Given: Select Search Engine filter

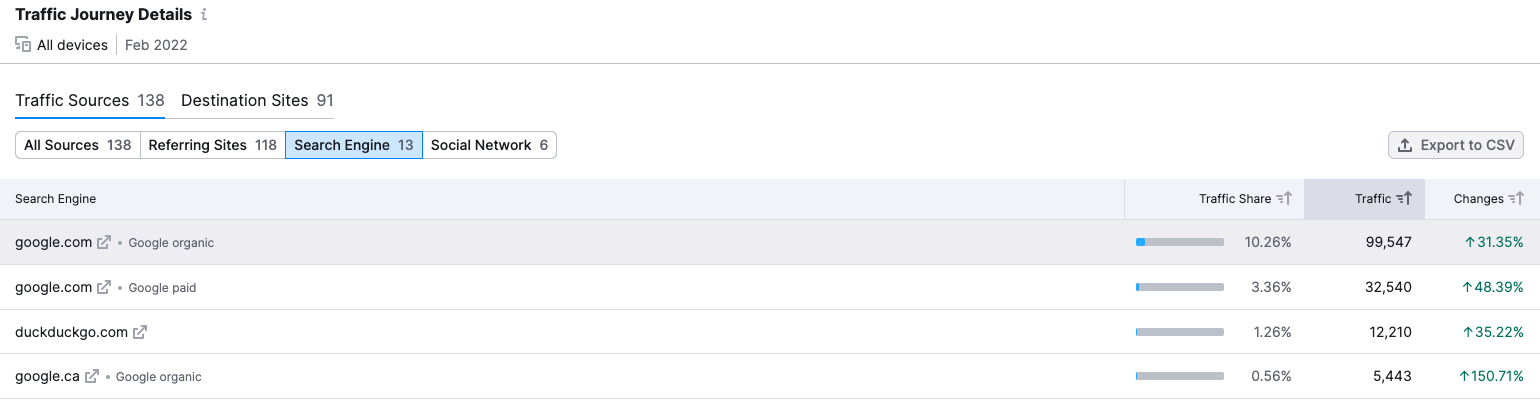Looking at the screenshot, I should point(354,145).
